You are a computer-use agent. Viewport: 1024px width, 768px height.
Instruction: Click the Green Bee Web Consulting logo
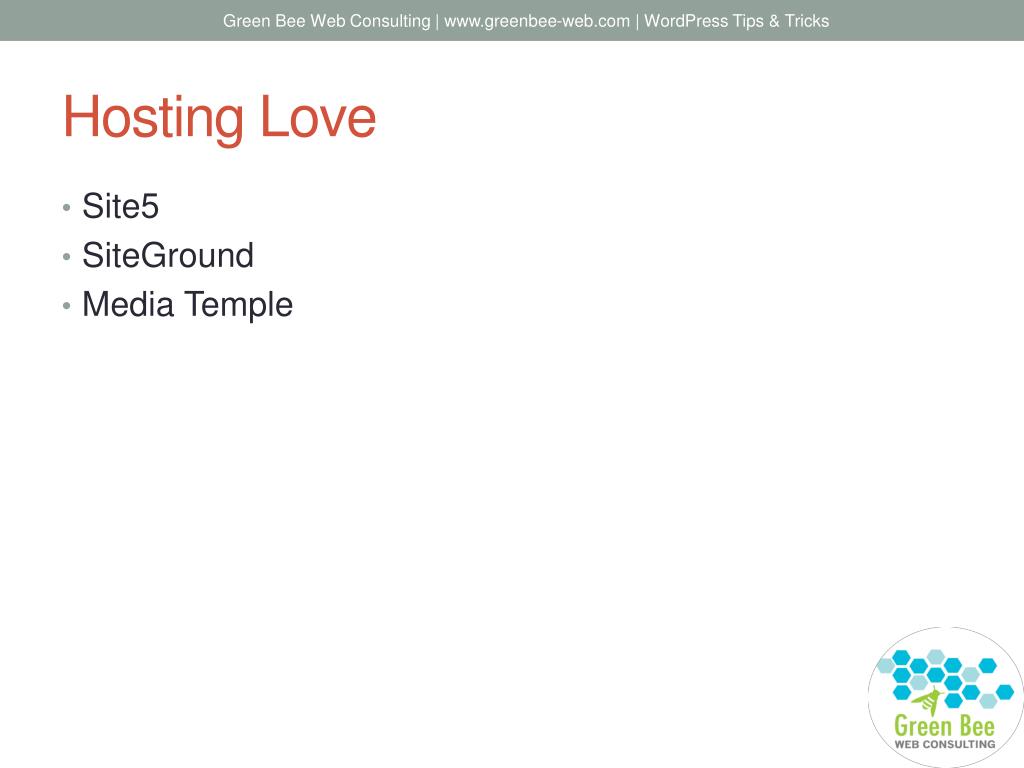click(x=945, y=697)
